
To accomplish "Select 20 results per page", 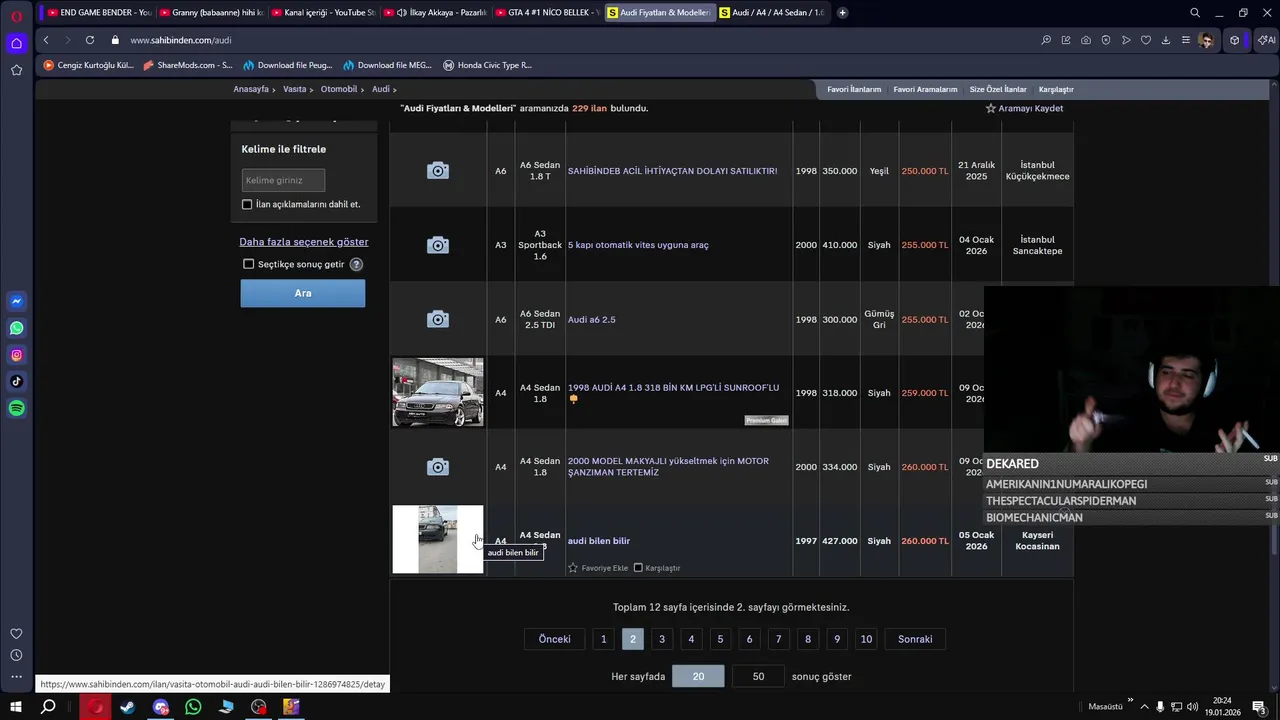I will tap(698, 677).
